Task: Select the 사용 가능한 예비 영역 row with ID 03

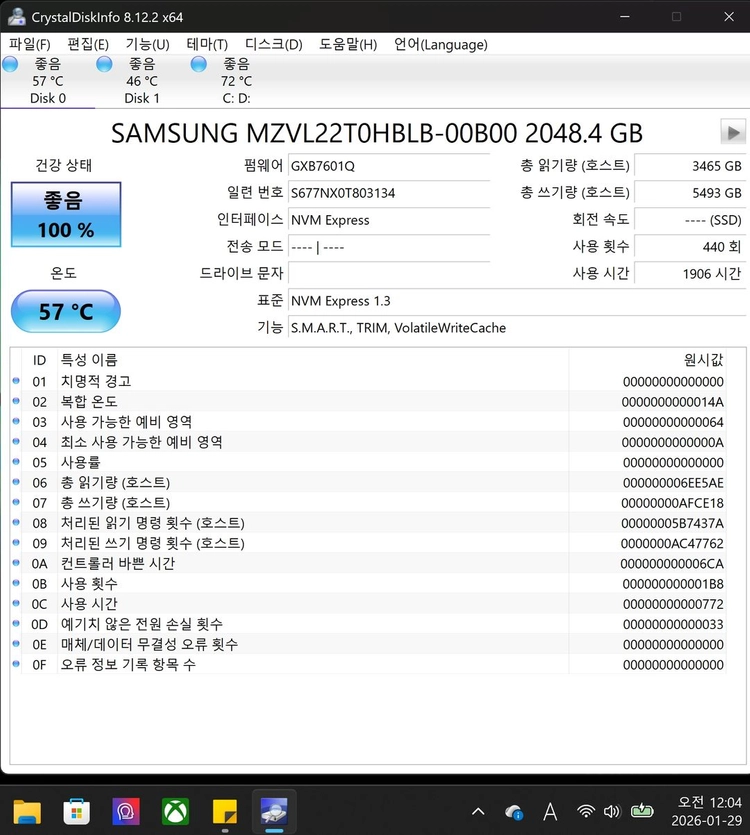Action: (x=368, y=422)
